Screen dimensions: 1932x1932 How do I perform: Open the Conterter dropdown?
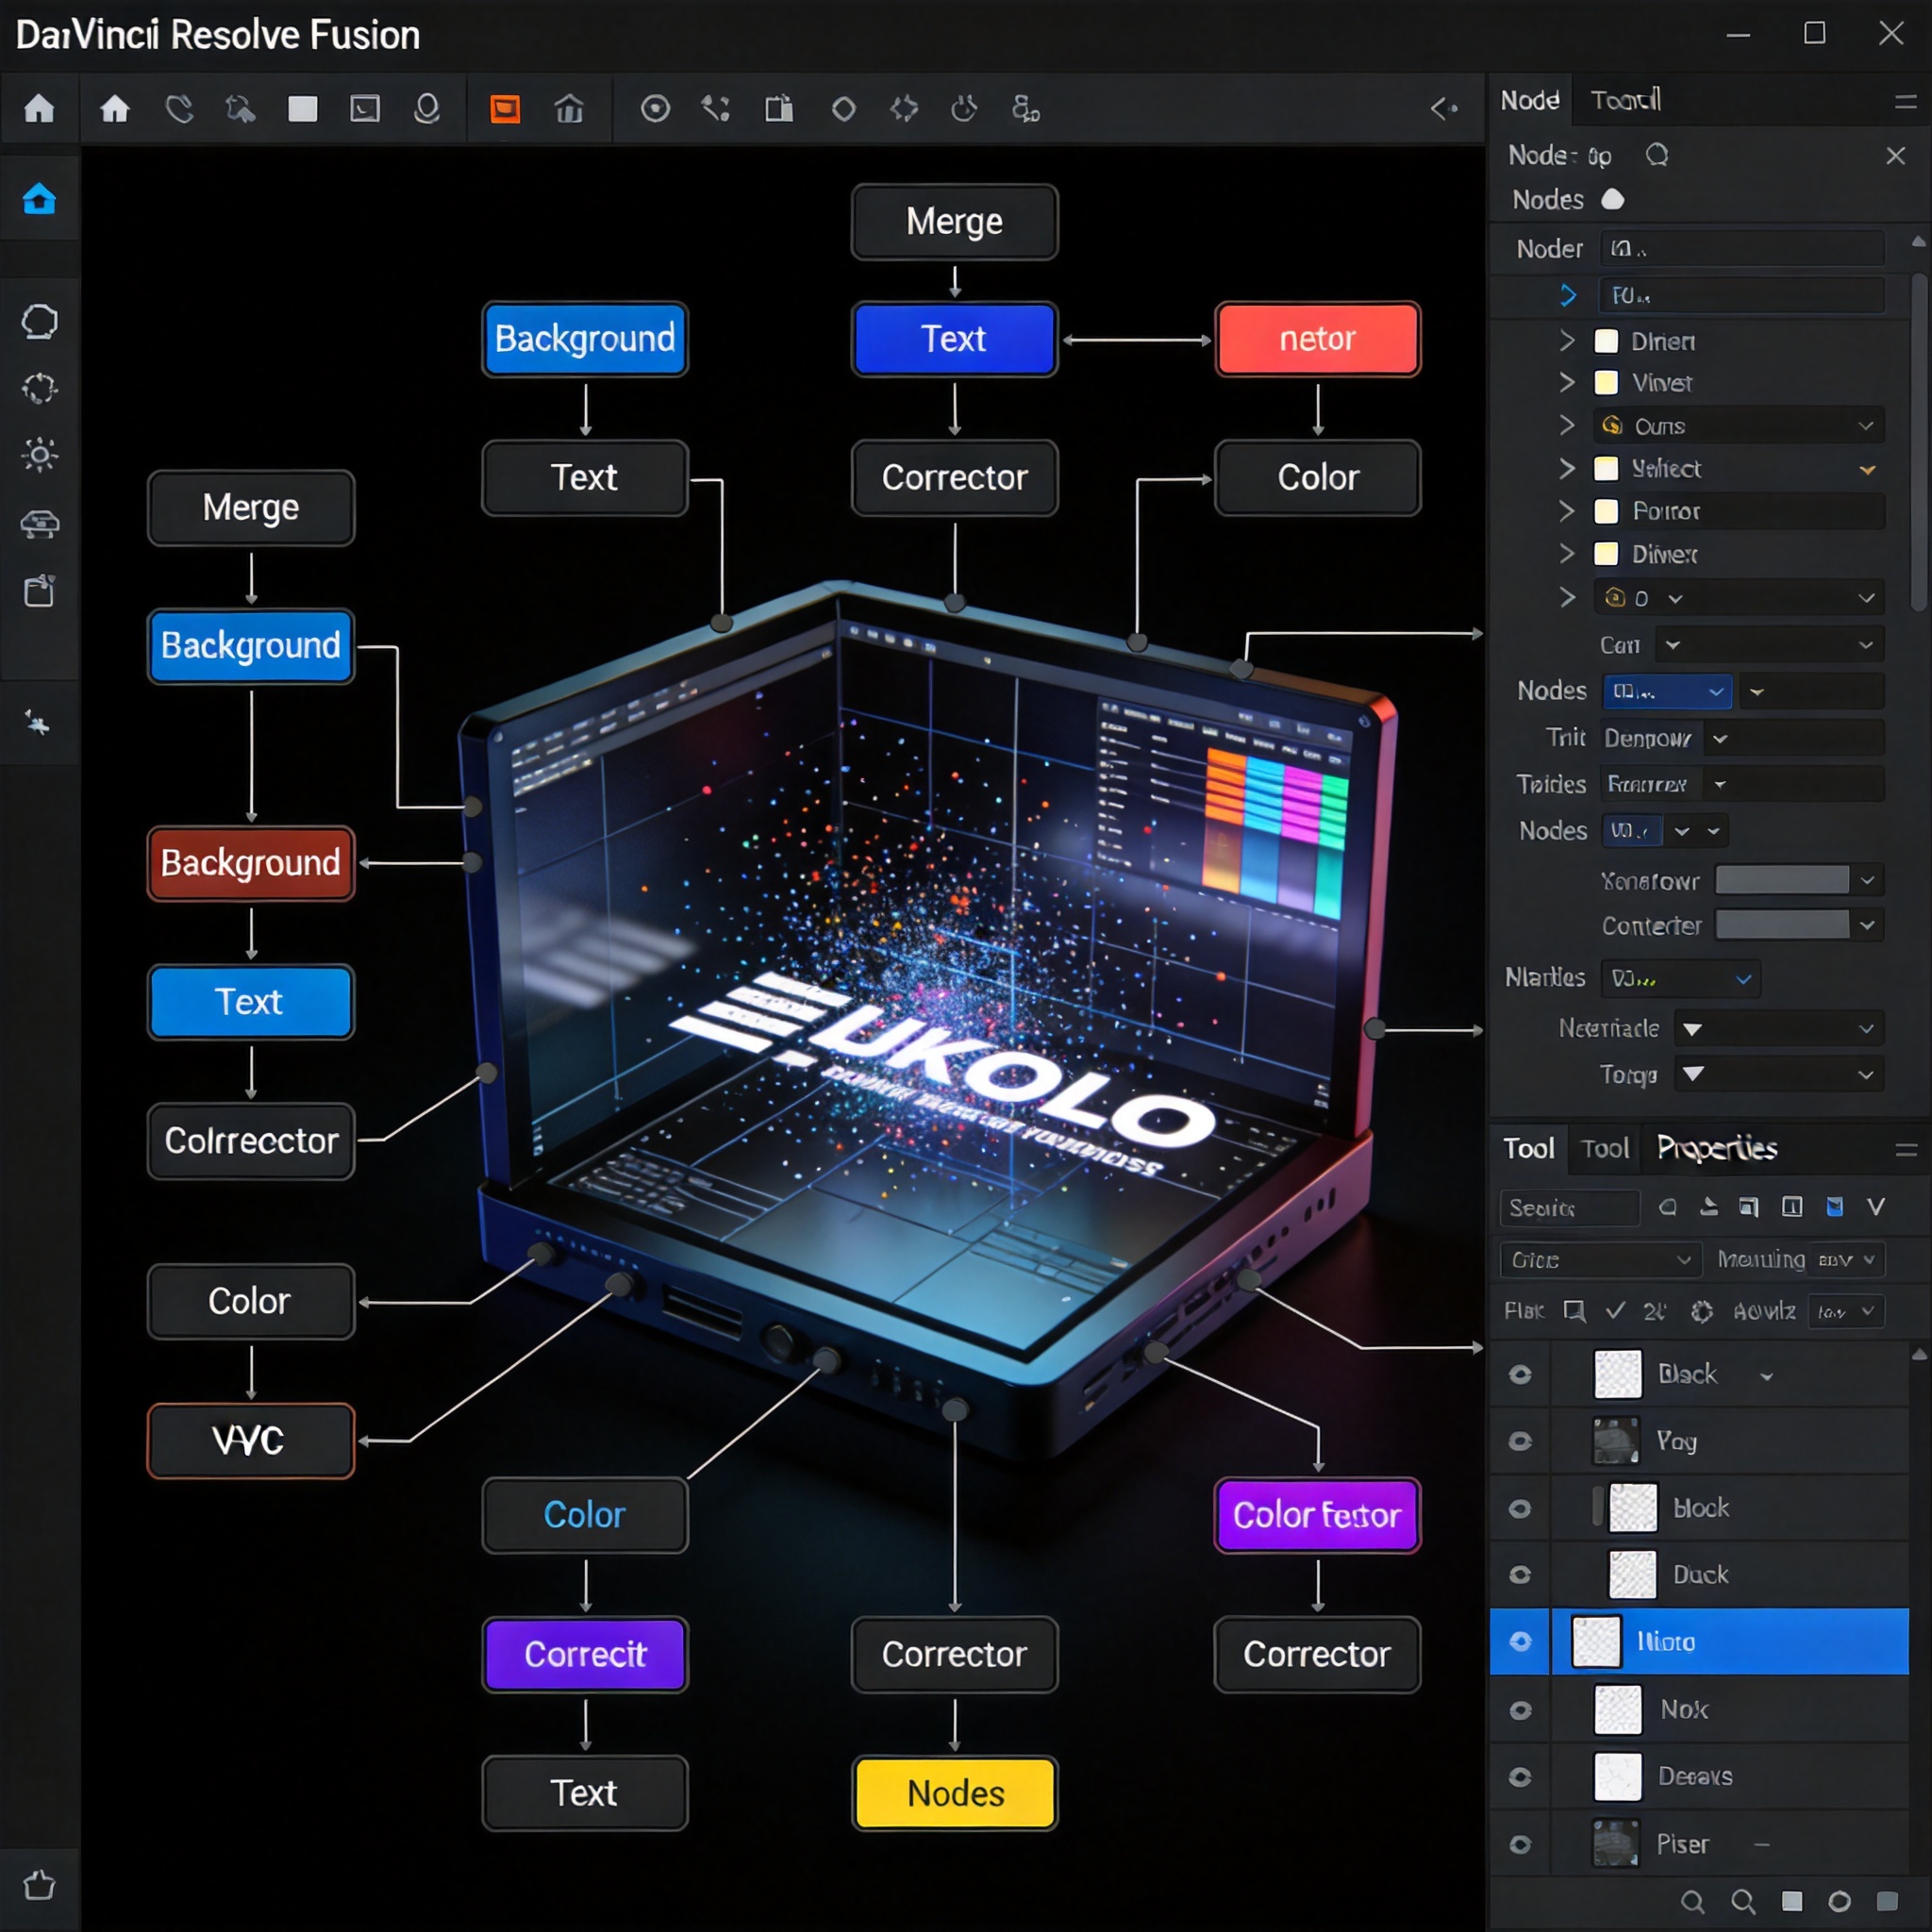[1866, 925]
